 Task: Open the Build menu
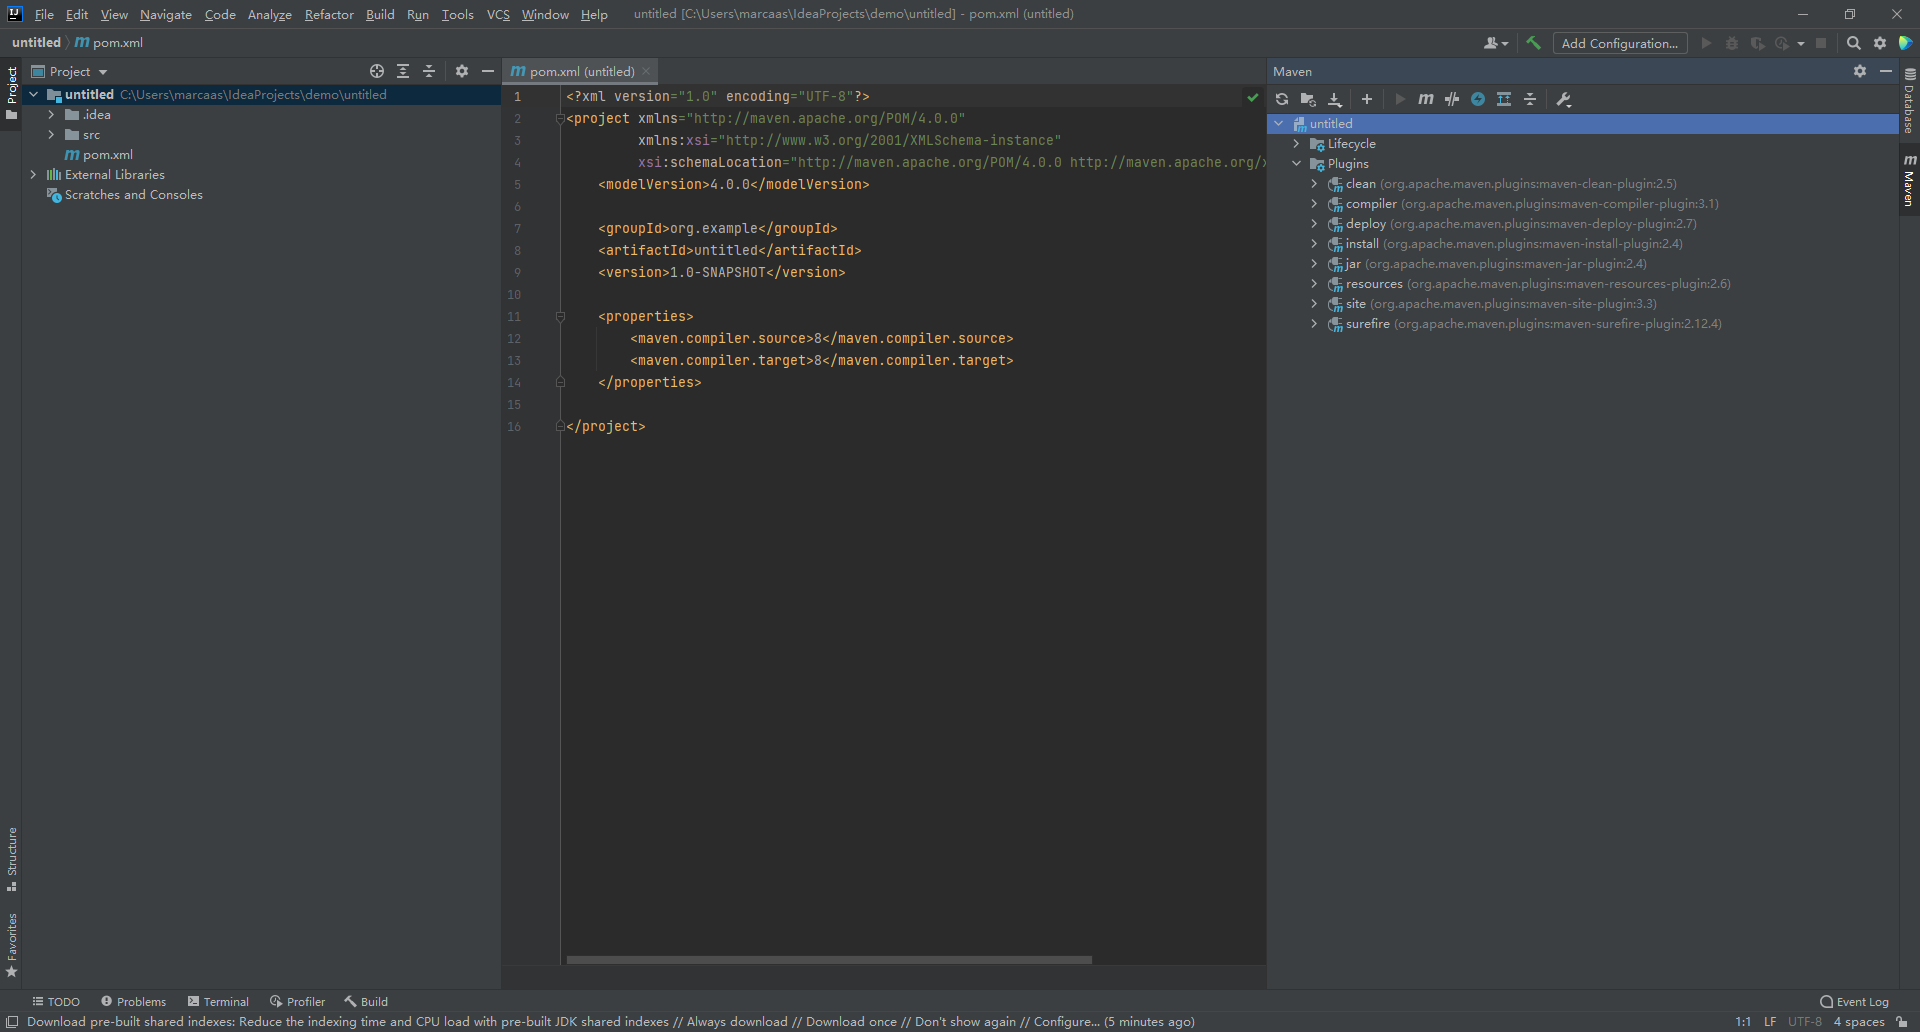pos(380,14)
